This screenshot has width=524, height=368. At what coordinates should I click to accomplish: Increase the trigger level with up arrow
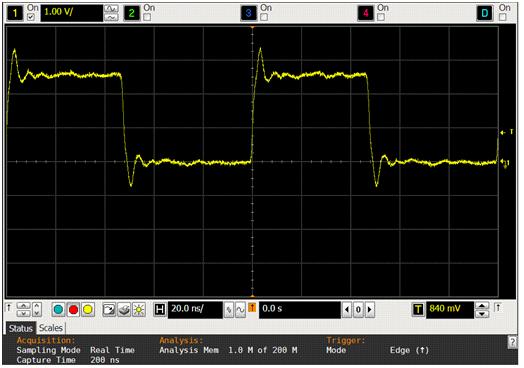(482, 305)
